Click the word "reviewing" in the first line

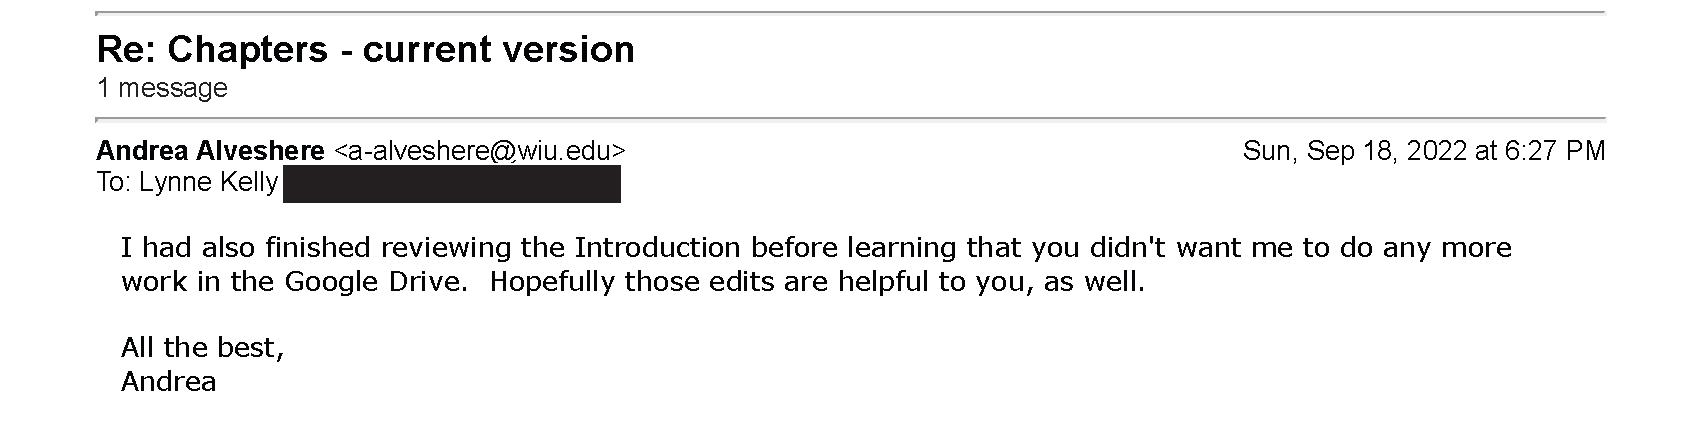(x=455, y=247)
